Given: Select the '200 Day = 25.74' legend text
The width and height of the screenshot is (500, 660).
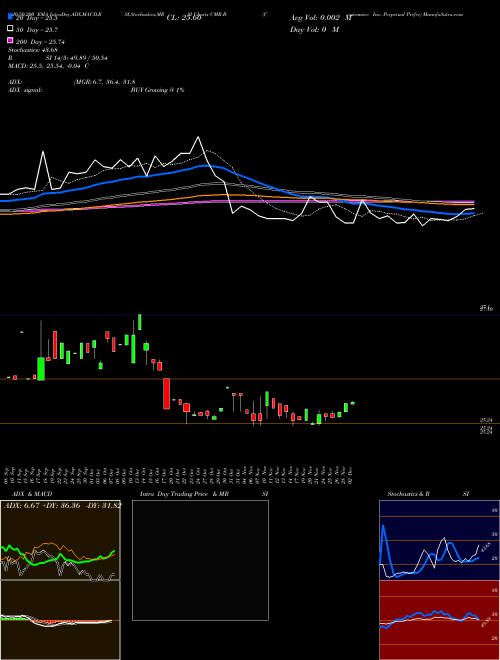Looking at the screenshot, I should pos(40,42).
